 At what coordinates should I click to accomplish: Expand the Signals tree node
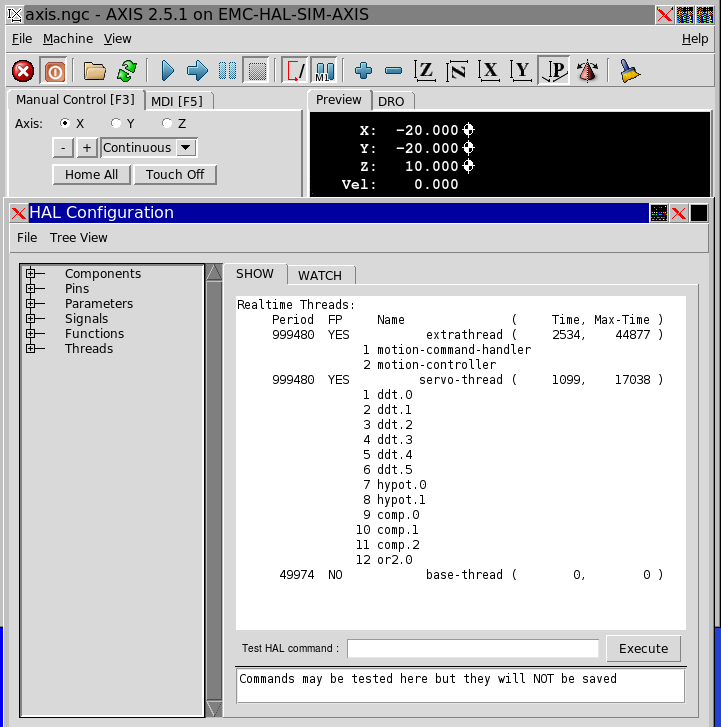click(31, 319)
